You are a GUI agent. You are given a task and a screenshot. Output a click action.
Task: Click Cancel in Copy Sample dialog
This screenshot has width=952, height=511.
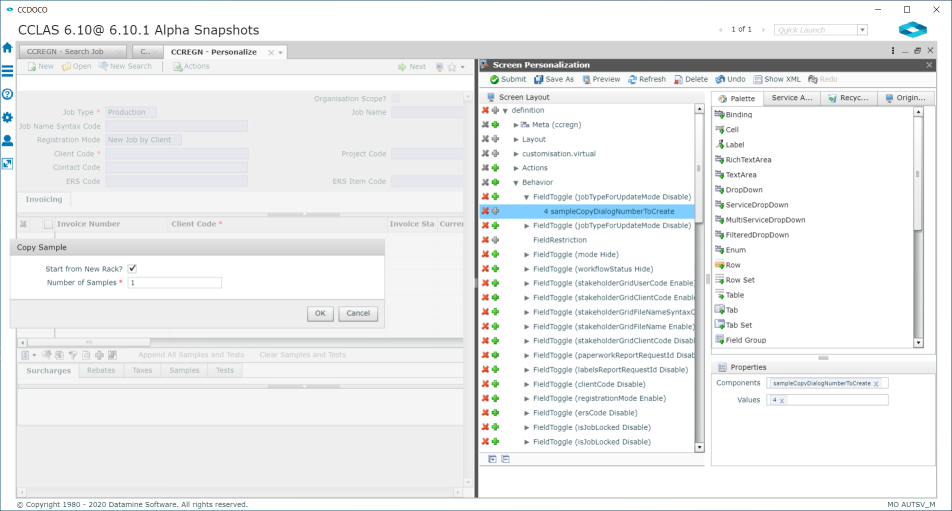point(358,313)
